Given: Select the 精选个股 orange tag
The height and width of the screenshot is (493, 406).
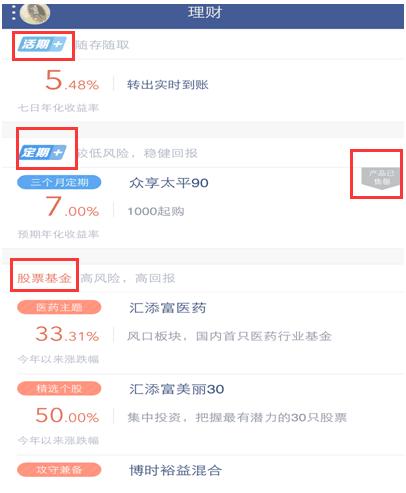Looking at the screenshot, I should 59,388.
